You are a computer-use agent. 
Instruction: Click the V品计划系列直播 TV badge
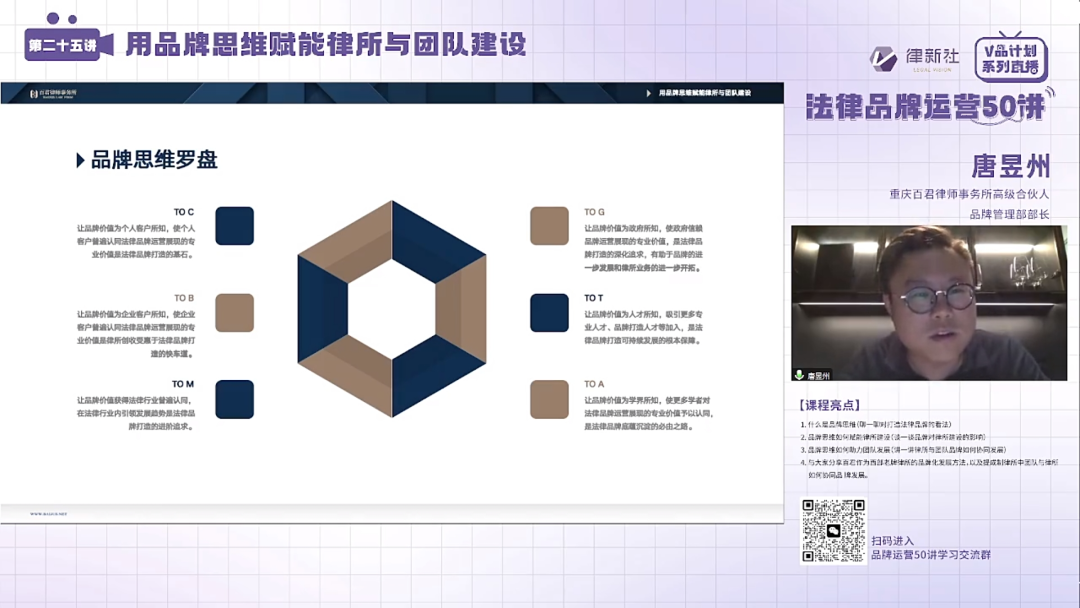[1010, 57]
